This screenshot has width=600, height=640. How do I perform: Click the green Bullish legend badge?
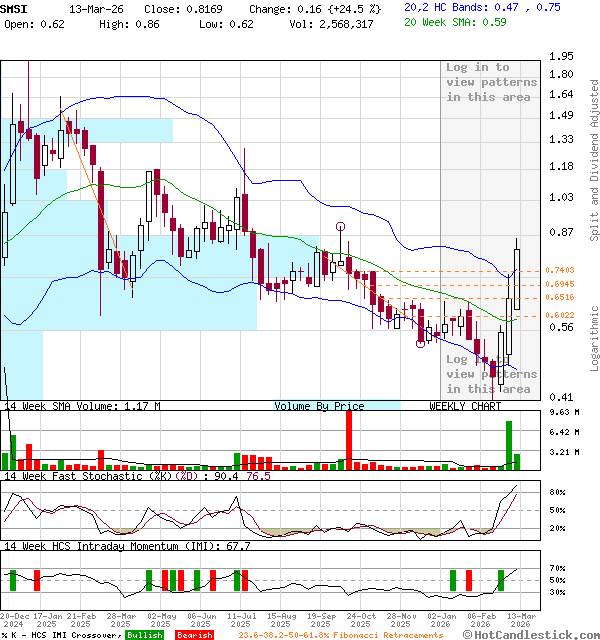144,635
